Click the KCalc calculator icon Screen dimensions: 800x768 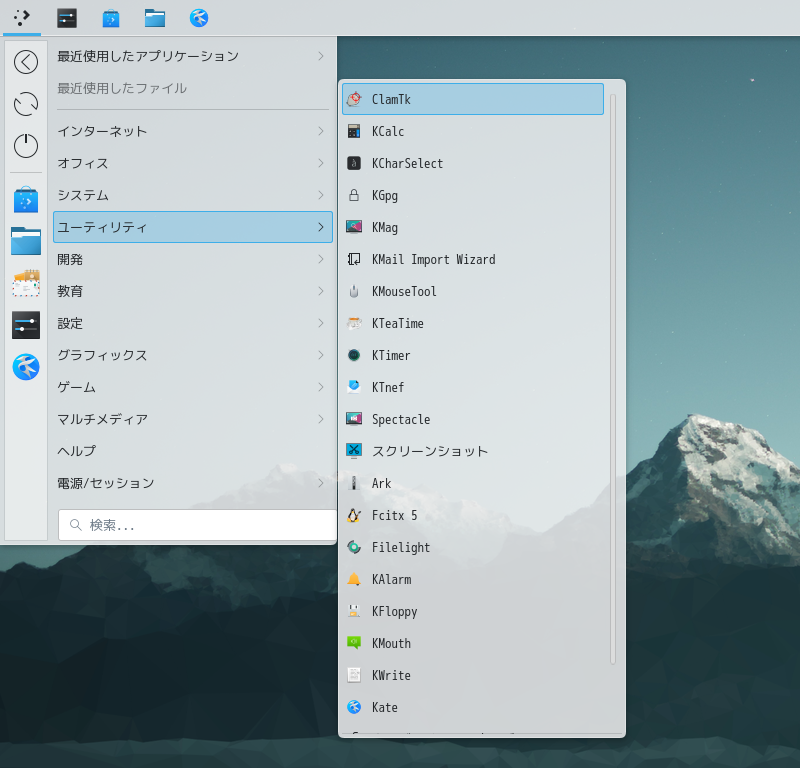[354, 131]
